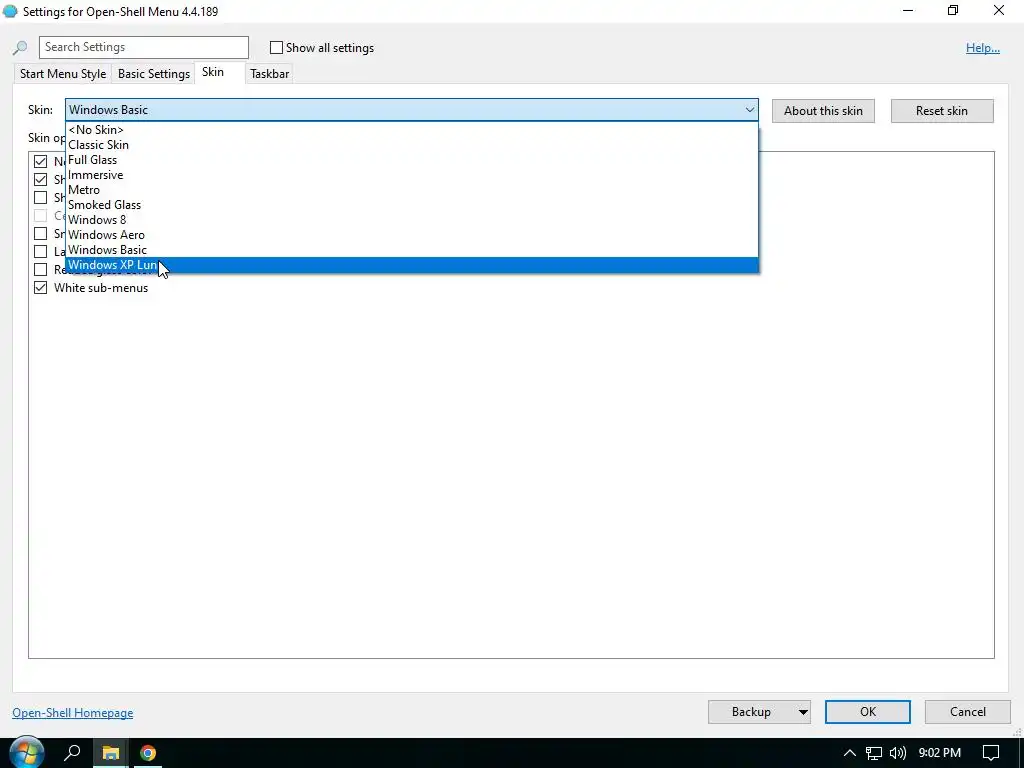Switch to the Start Menu Style tab
Screen dimensions: 1024x768
click(63, 74)
